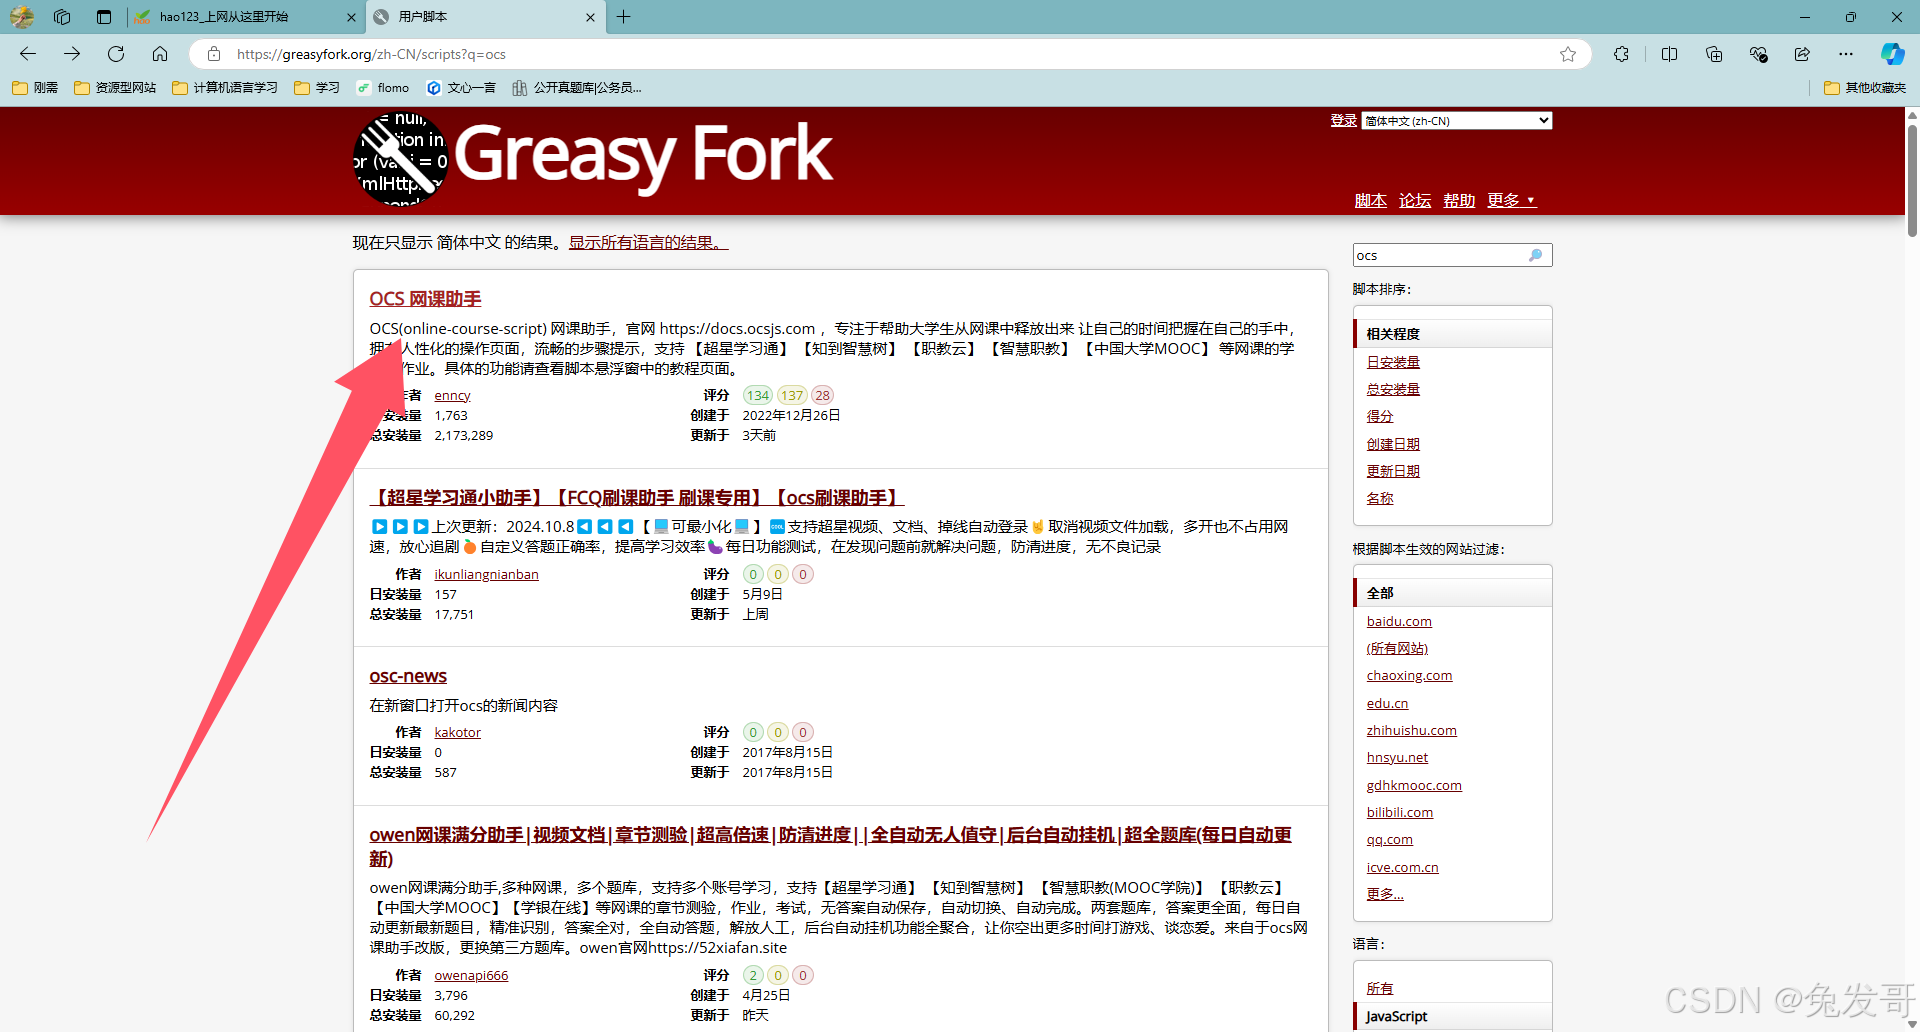Open the 计算机语言学习 bookmarks folder
1920x1032 pixels.
coord(225,88)
